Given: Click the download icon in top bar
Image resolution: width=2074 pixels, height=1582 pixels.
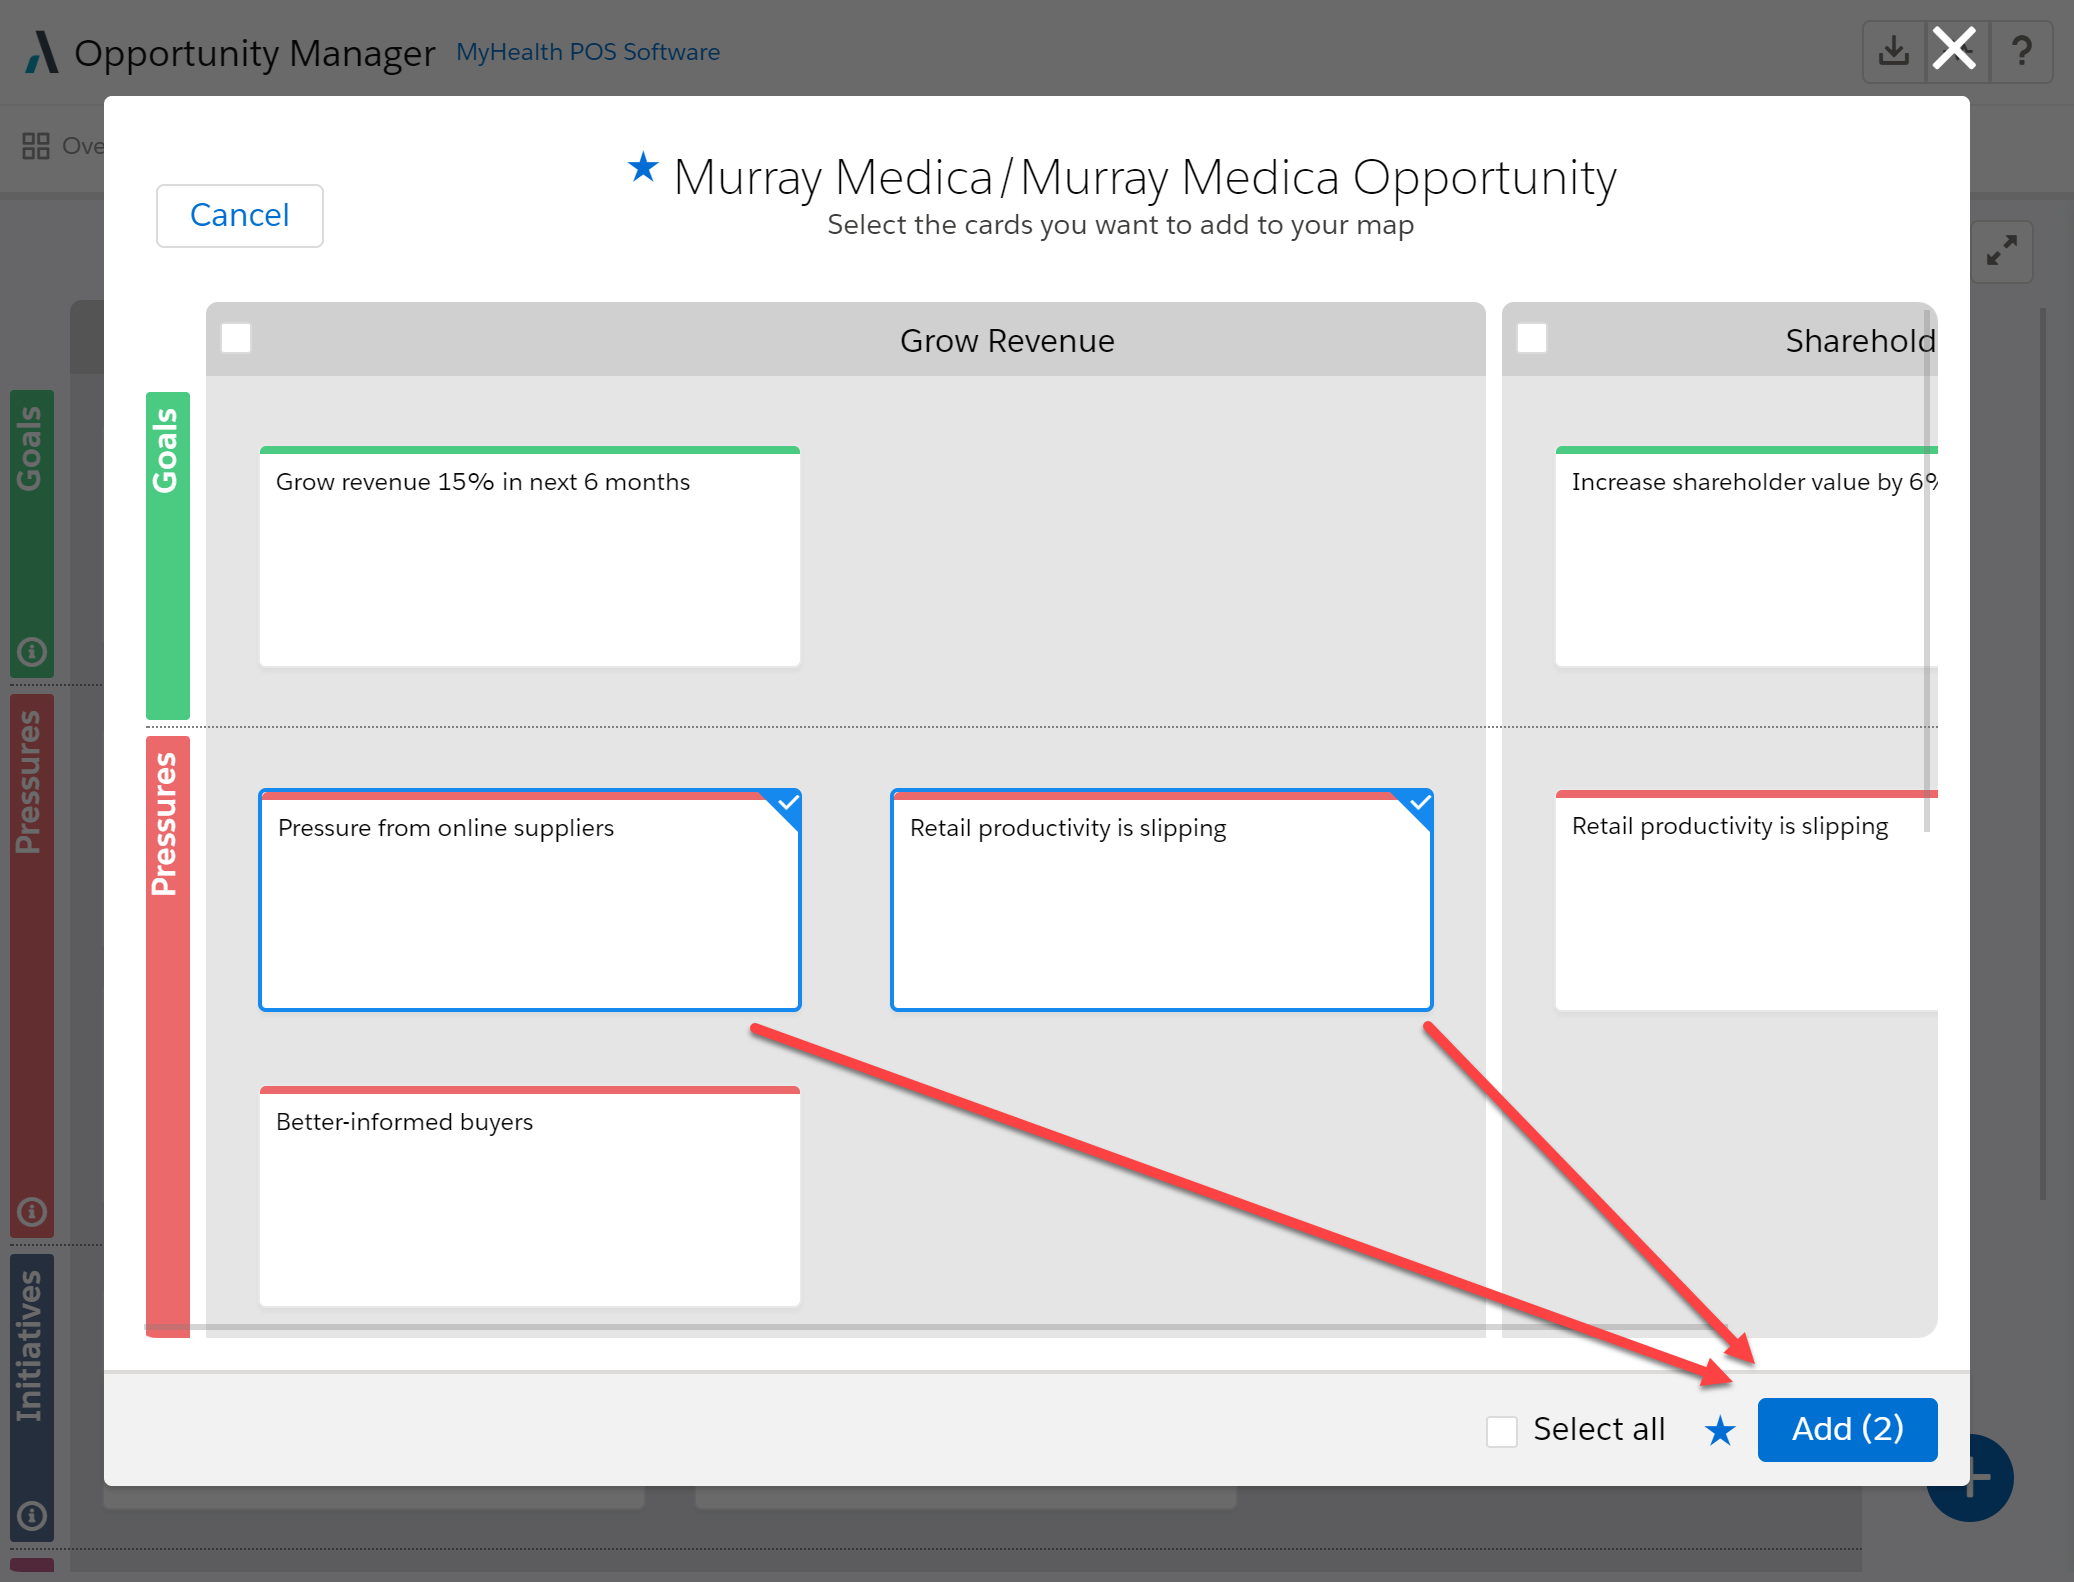Looking at the screenshot, I should click(1893, 51).
